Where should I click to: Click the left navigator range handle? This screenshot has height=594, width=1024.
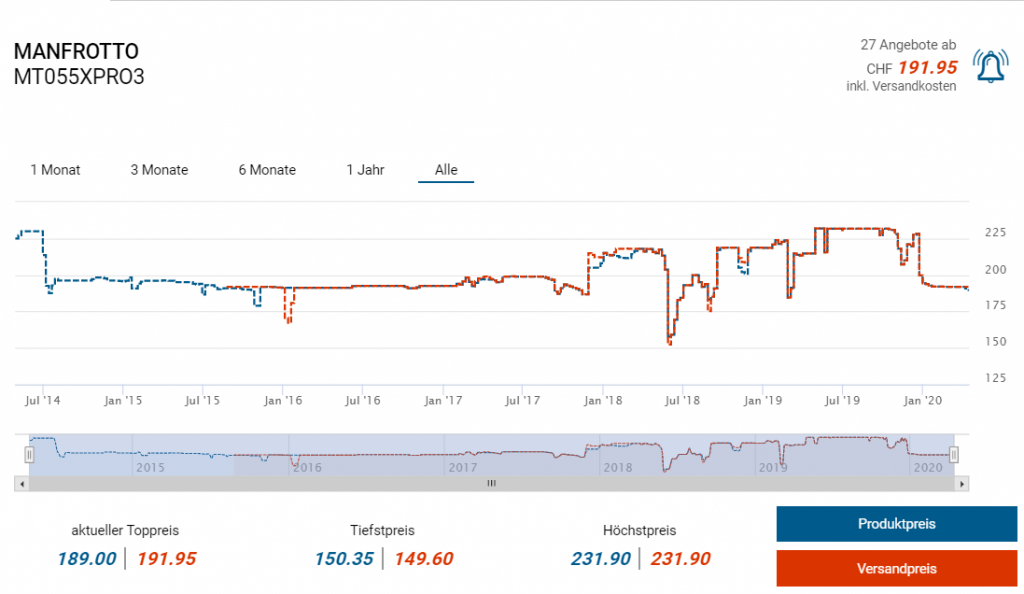(30, 454)
